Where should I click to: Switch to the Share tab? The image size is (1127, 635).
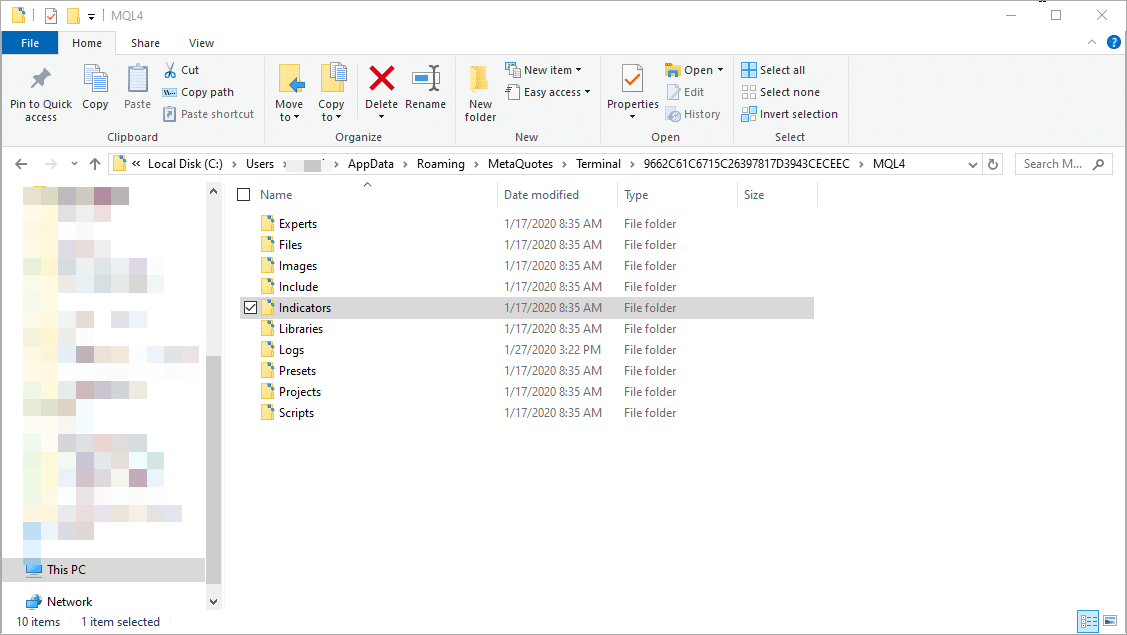pyautogui.click(x=145, y=43)
